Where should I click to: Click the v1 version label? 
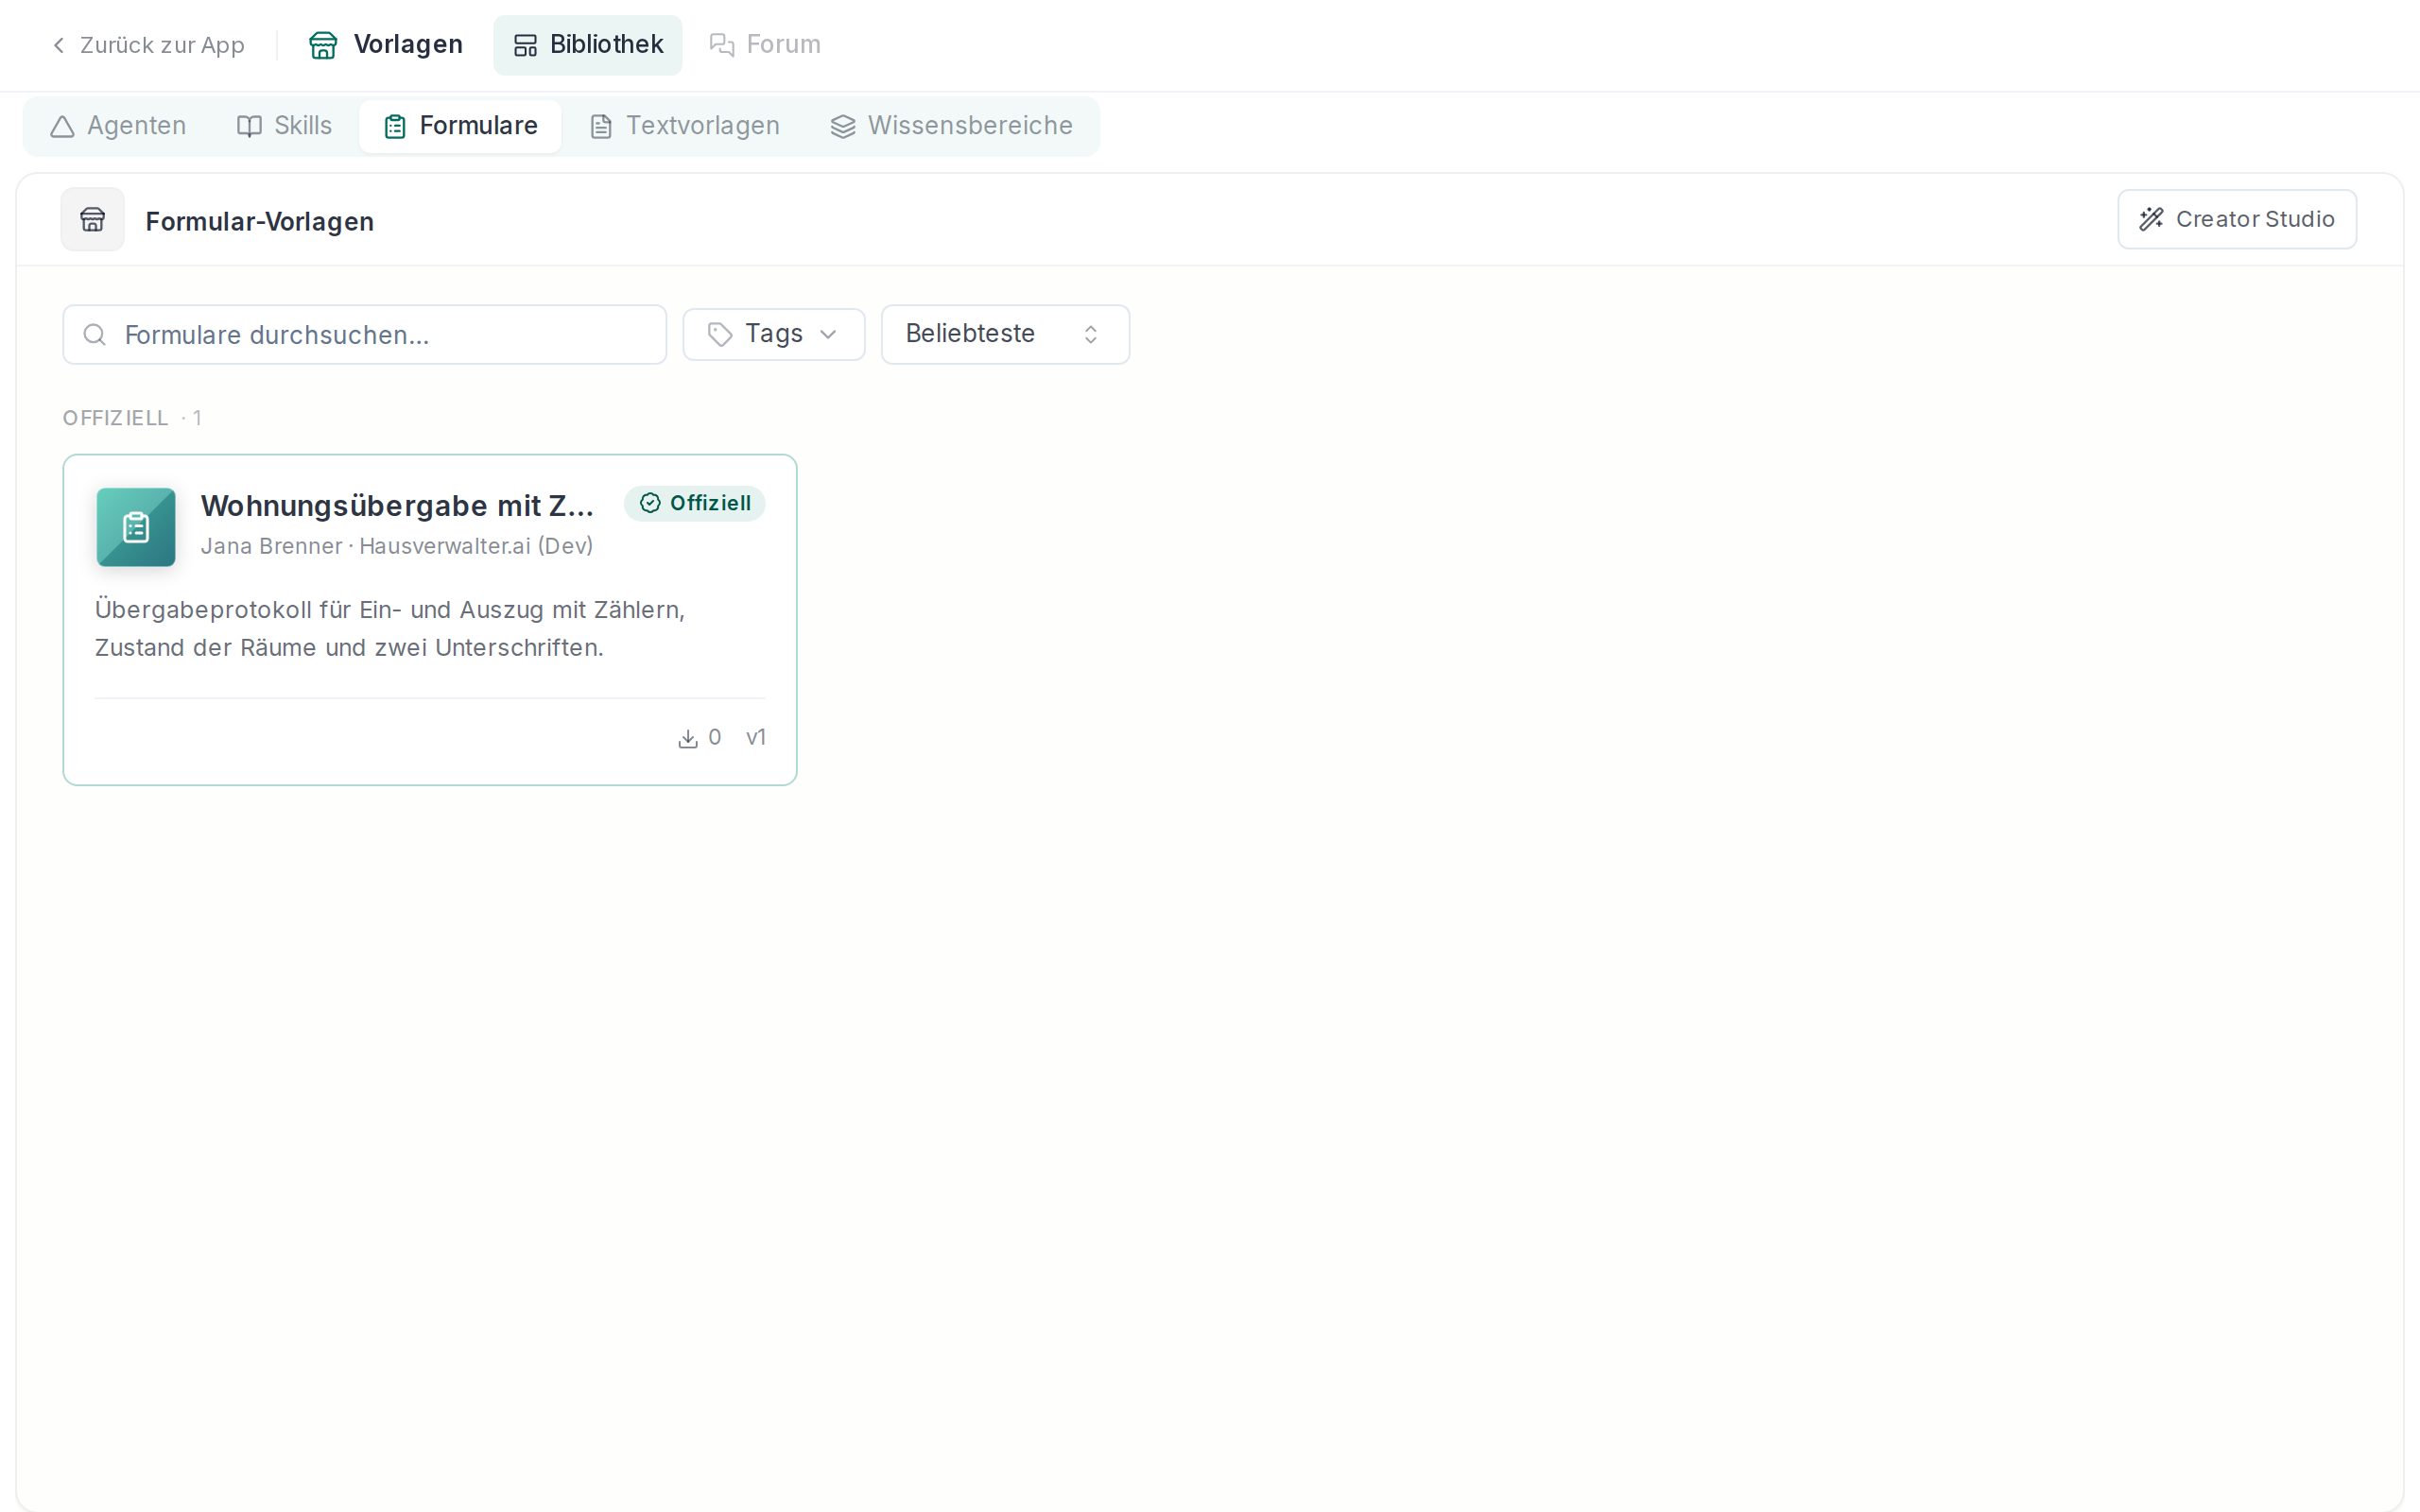tap(756, 738)
